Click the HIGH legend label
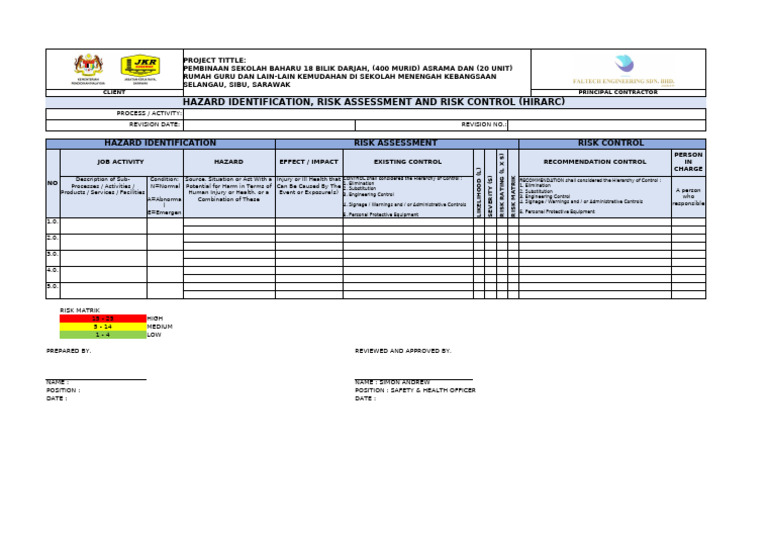 (155, 319)
